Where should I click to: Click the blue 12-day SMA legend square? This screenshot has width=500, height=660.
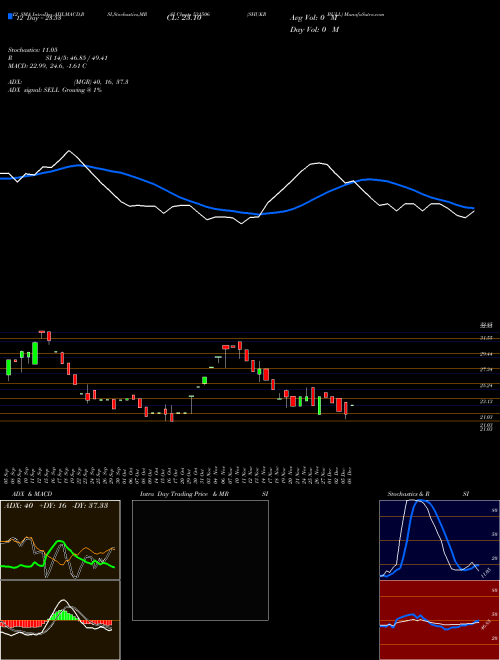point(10,16)
